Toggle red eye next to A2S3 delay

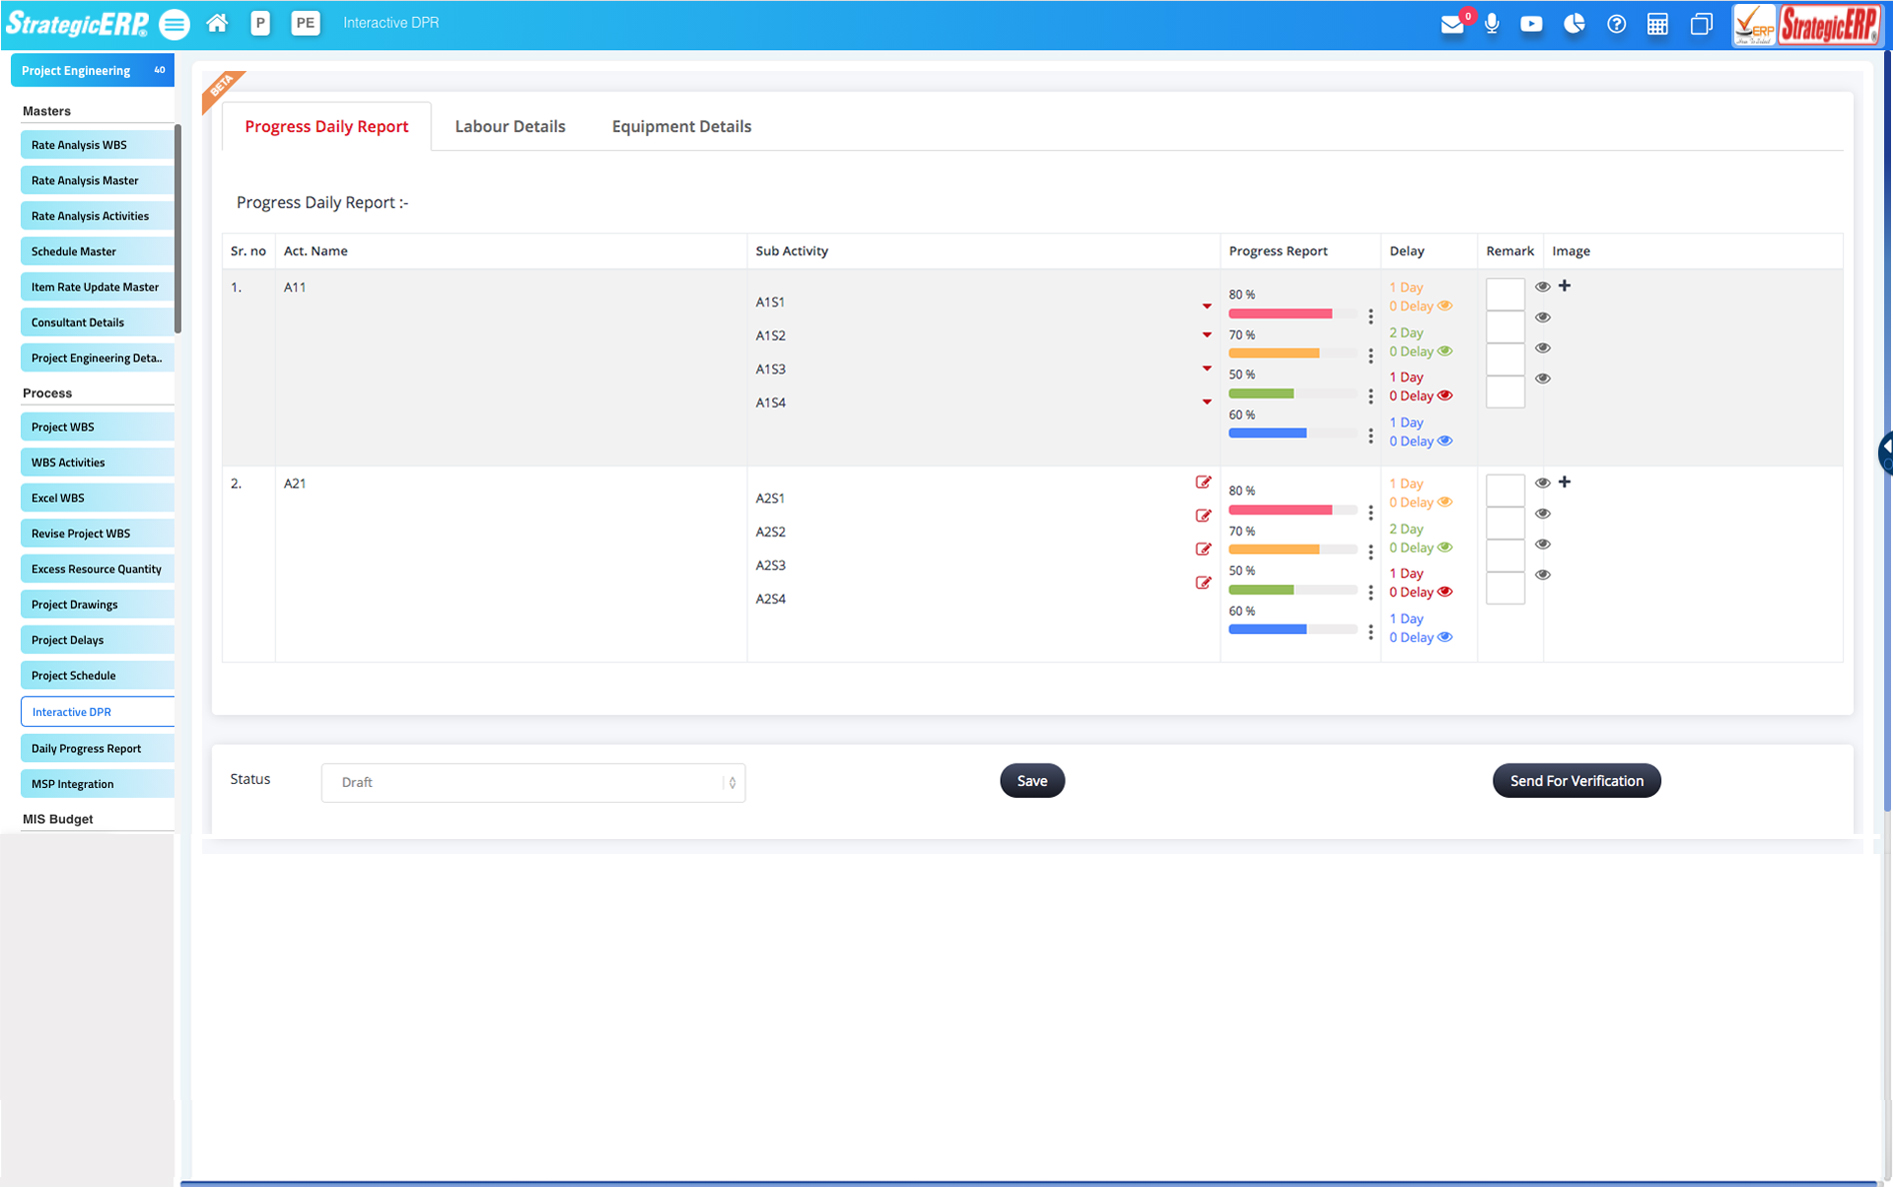[1445, 592]
